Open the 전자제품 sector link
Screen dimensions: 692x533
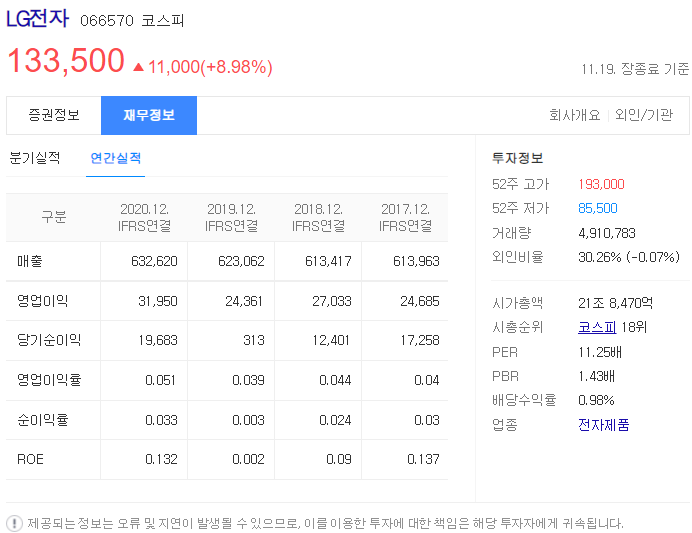pyautogui.click(x=603, y=424)
